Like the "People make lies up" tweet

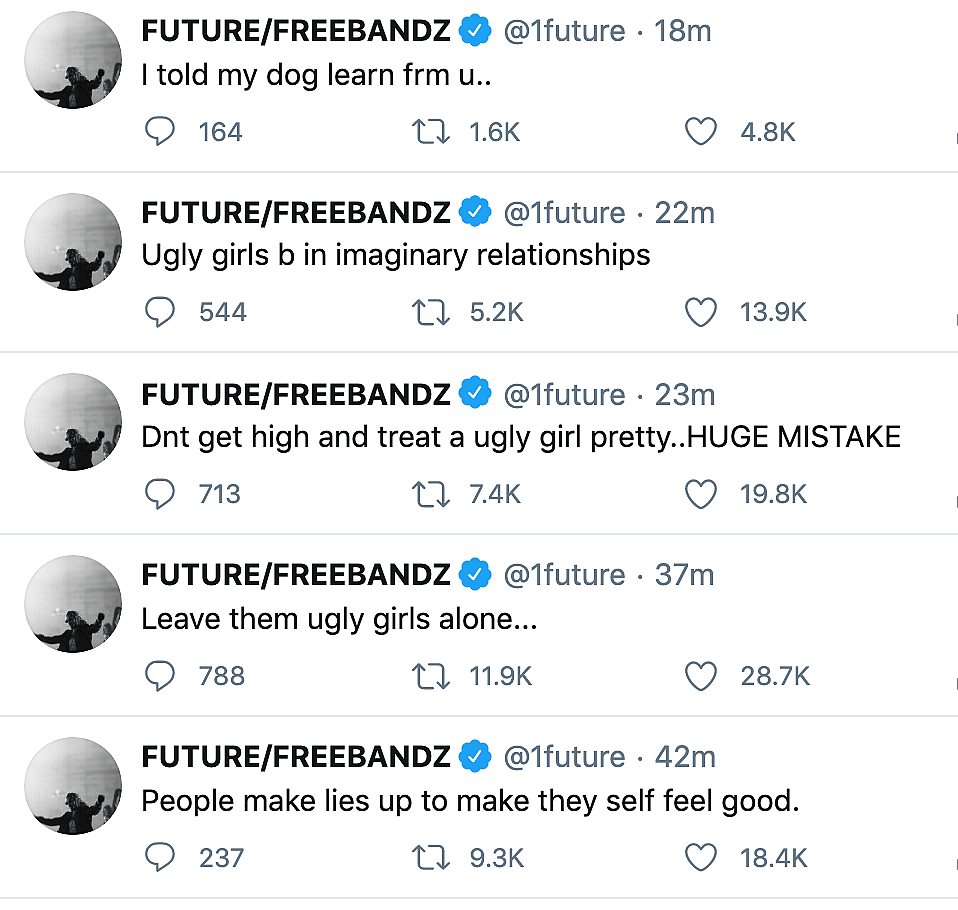(701, 857)
